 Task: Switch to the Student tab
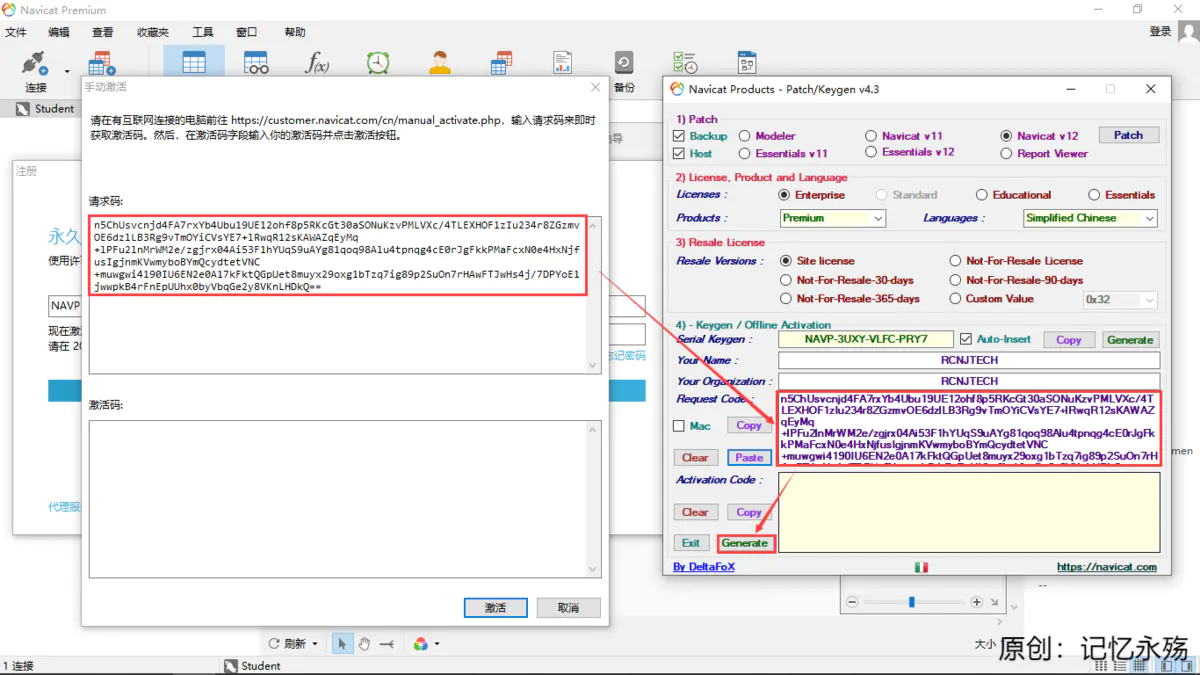pyautogui.click(x=45, y=109)
